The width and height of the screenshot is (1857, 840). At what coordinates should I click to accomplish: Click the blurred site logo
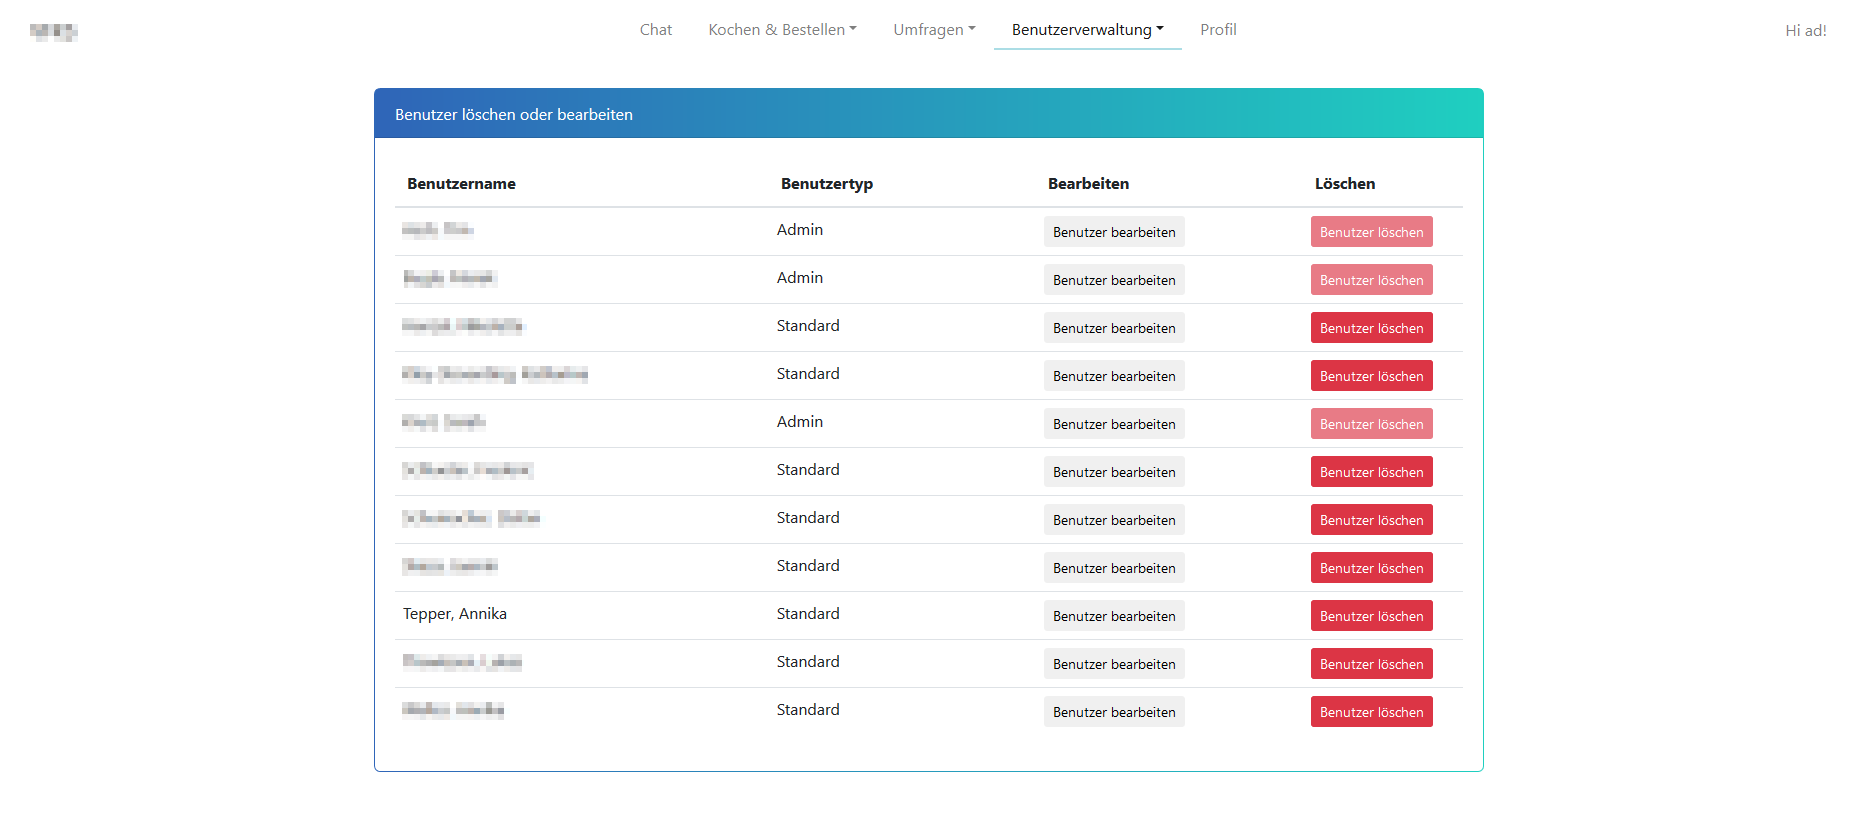coord(54,31)
